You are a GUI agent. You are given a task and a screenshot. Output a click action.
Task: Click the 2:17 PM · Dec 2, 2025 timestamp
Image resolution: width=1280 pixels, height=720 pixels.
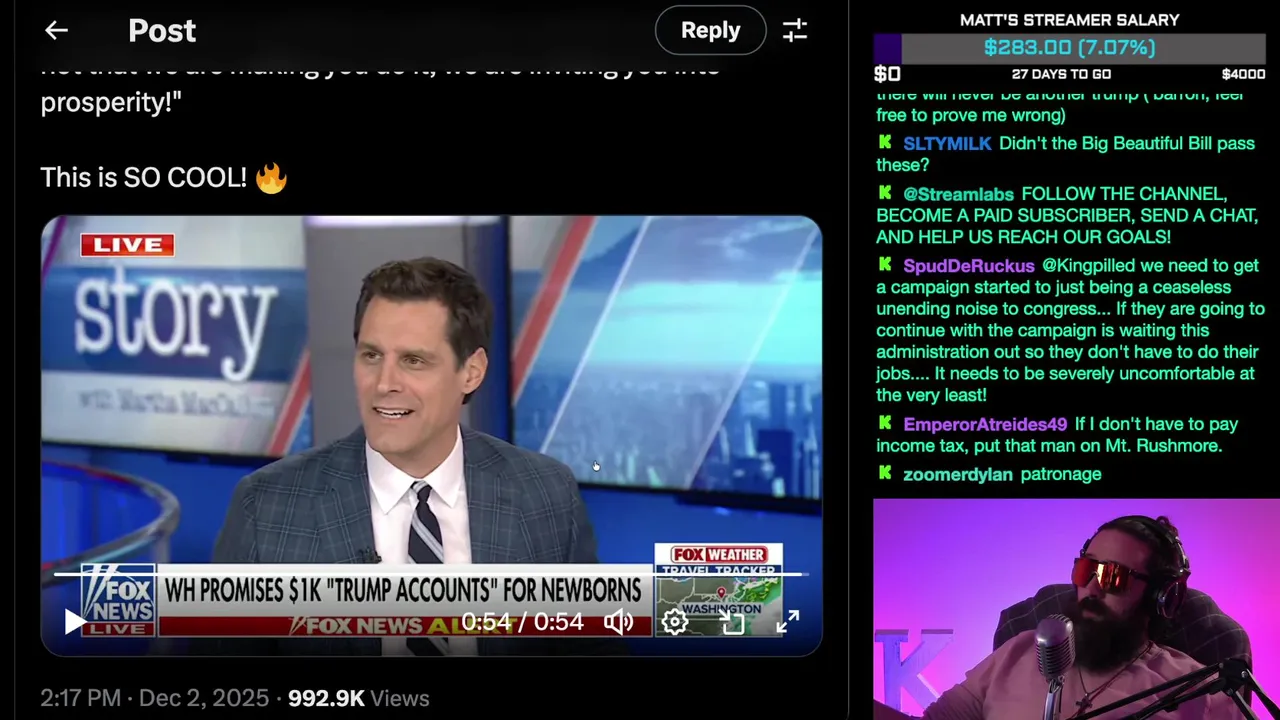click(155, 698)
